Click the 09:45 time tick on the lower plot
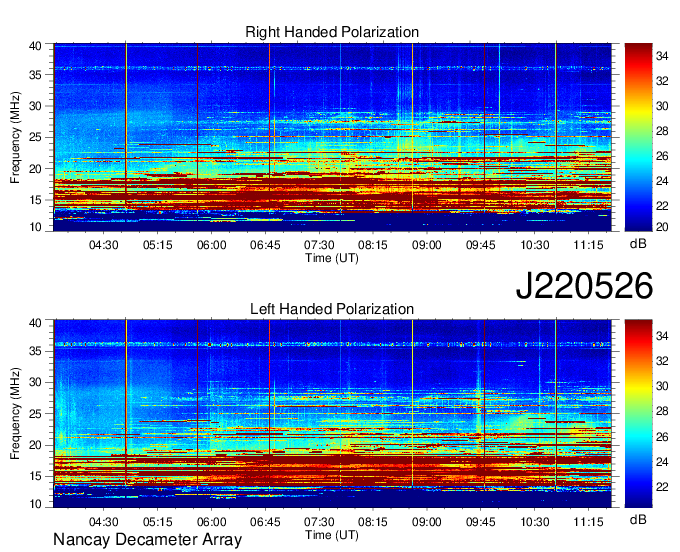Viewport: 680px width, 552px height. point(481,522)
